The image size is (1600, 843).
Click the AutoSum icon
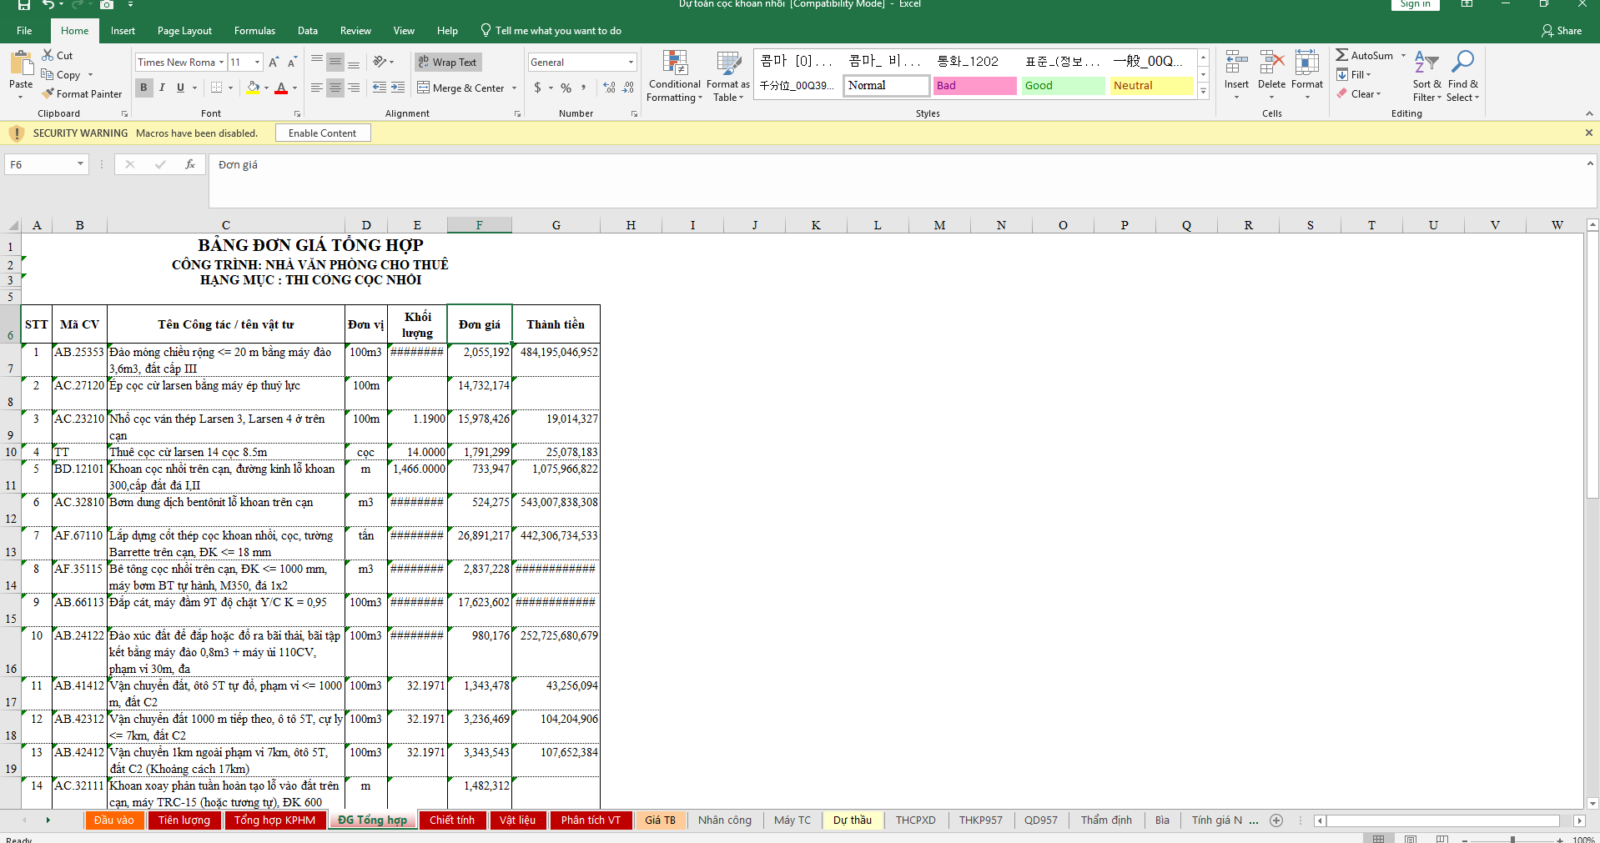coord(1342,55)
